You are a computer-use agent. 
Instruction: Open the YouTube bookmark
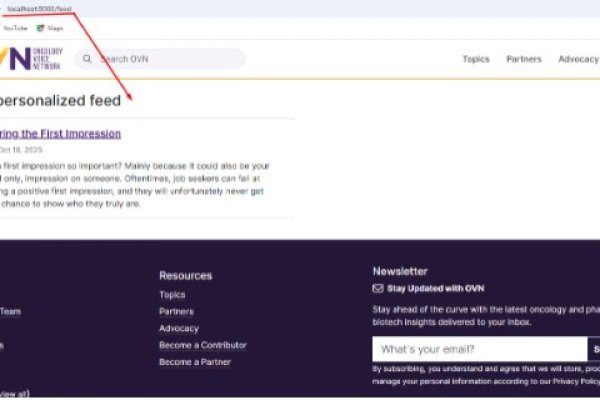click(14, 28)
